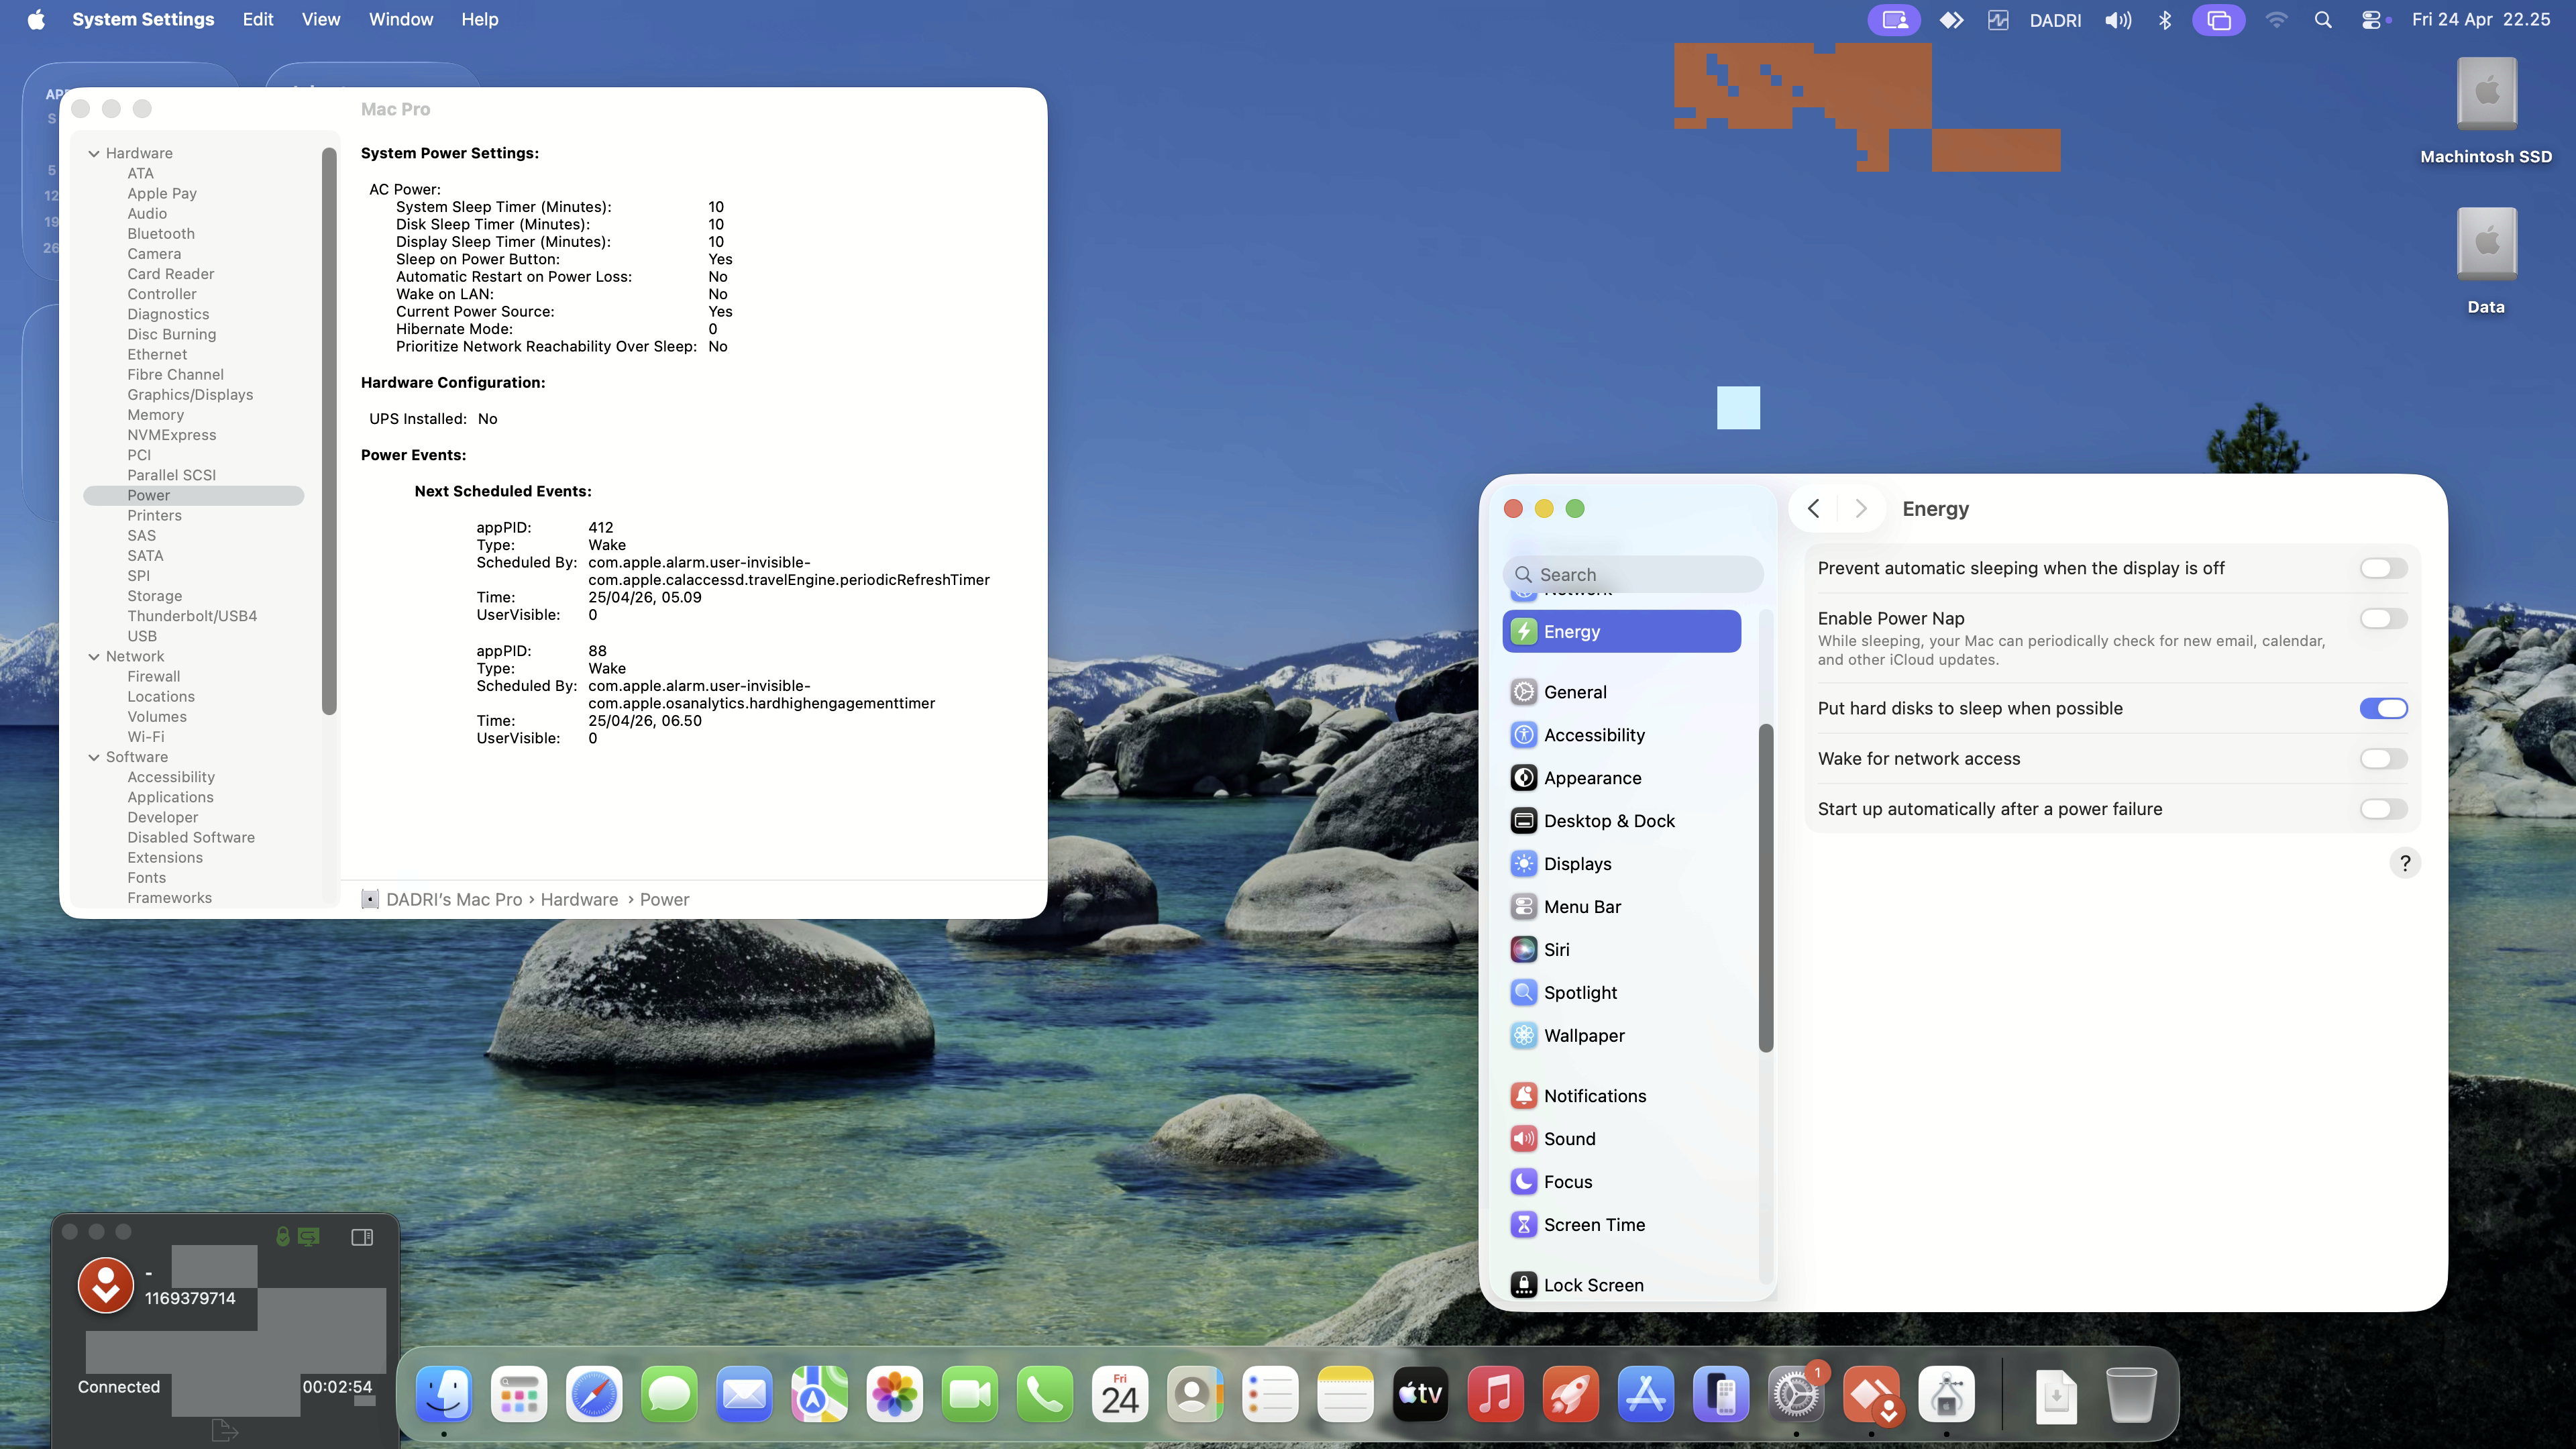Select Energy in System Settings sidebar

coord(1621,631)
